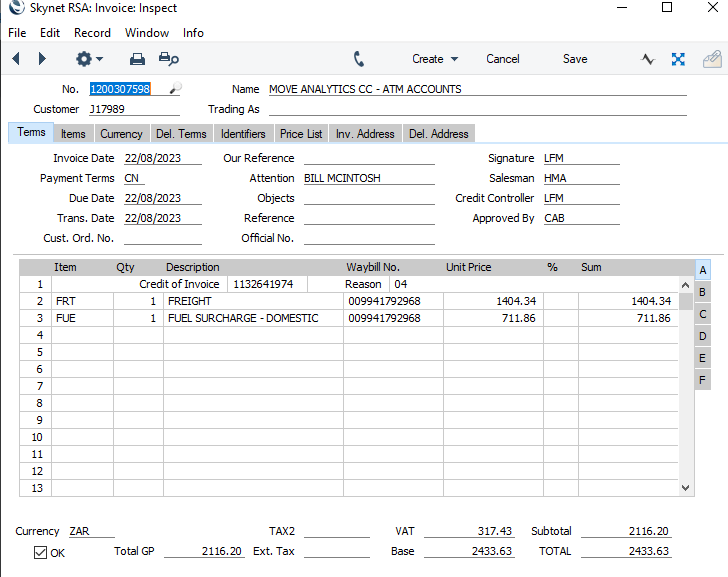Switch to the Terms tab
The width and height of the screenshot is (728, 577).
tap(31, 132)
